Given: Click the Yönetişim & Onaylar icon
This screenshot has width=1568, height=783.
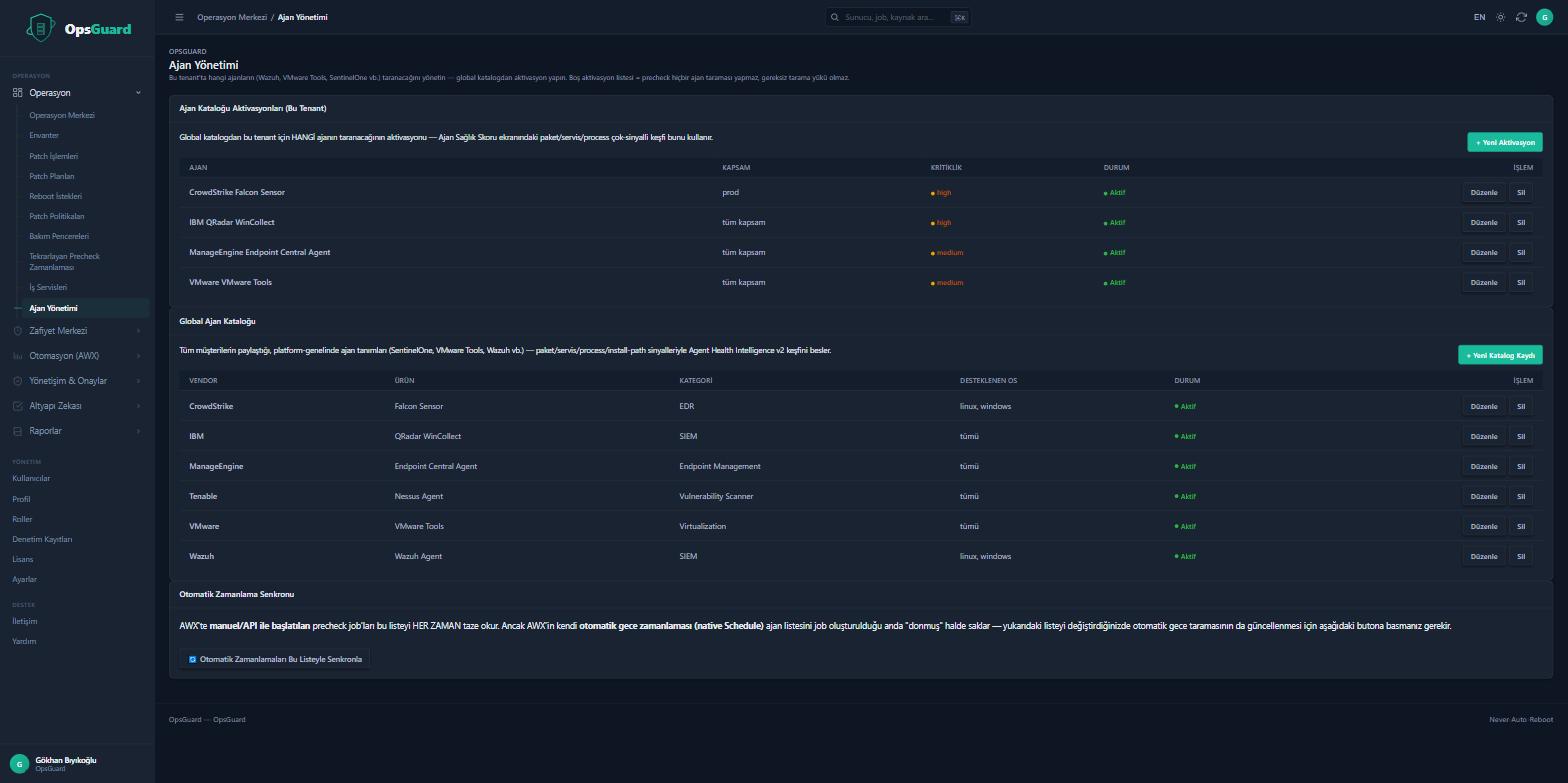Looking at the screenshot, I should click(x=18, y=381).
